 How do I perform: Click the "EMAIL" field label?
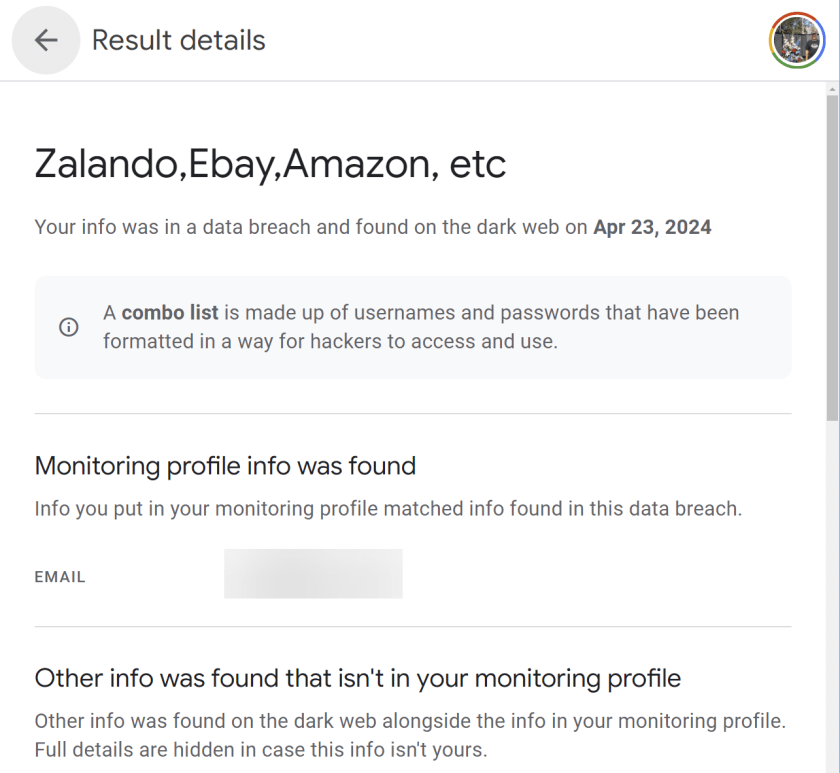coord(60,577)
